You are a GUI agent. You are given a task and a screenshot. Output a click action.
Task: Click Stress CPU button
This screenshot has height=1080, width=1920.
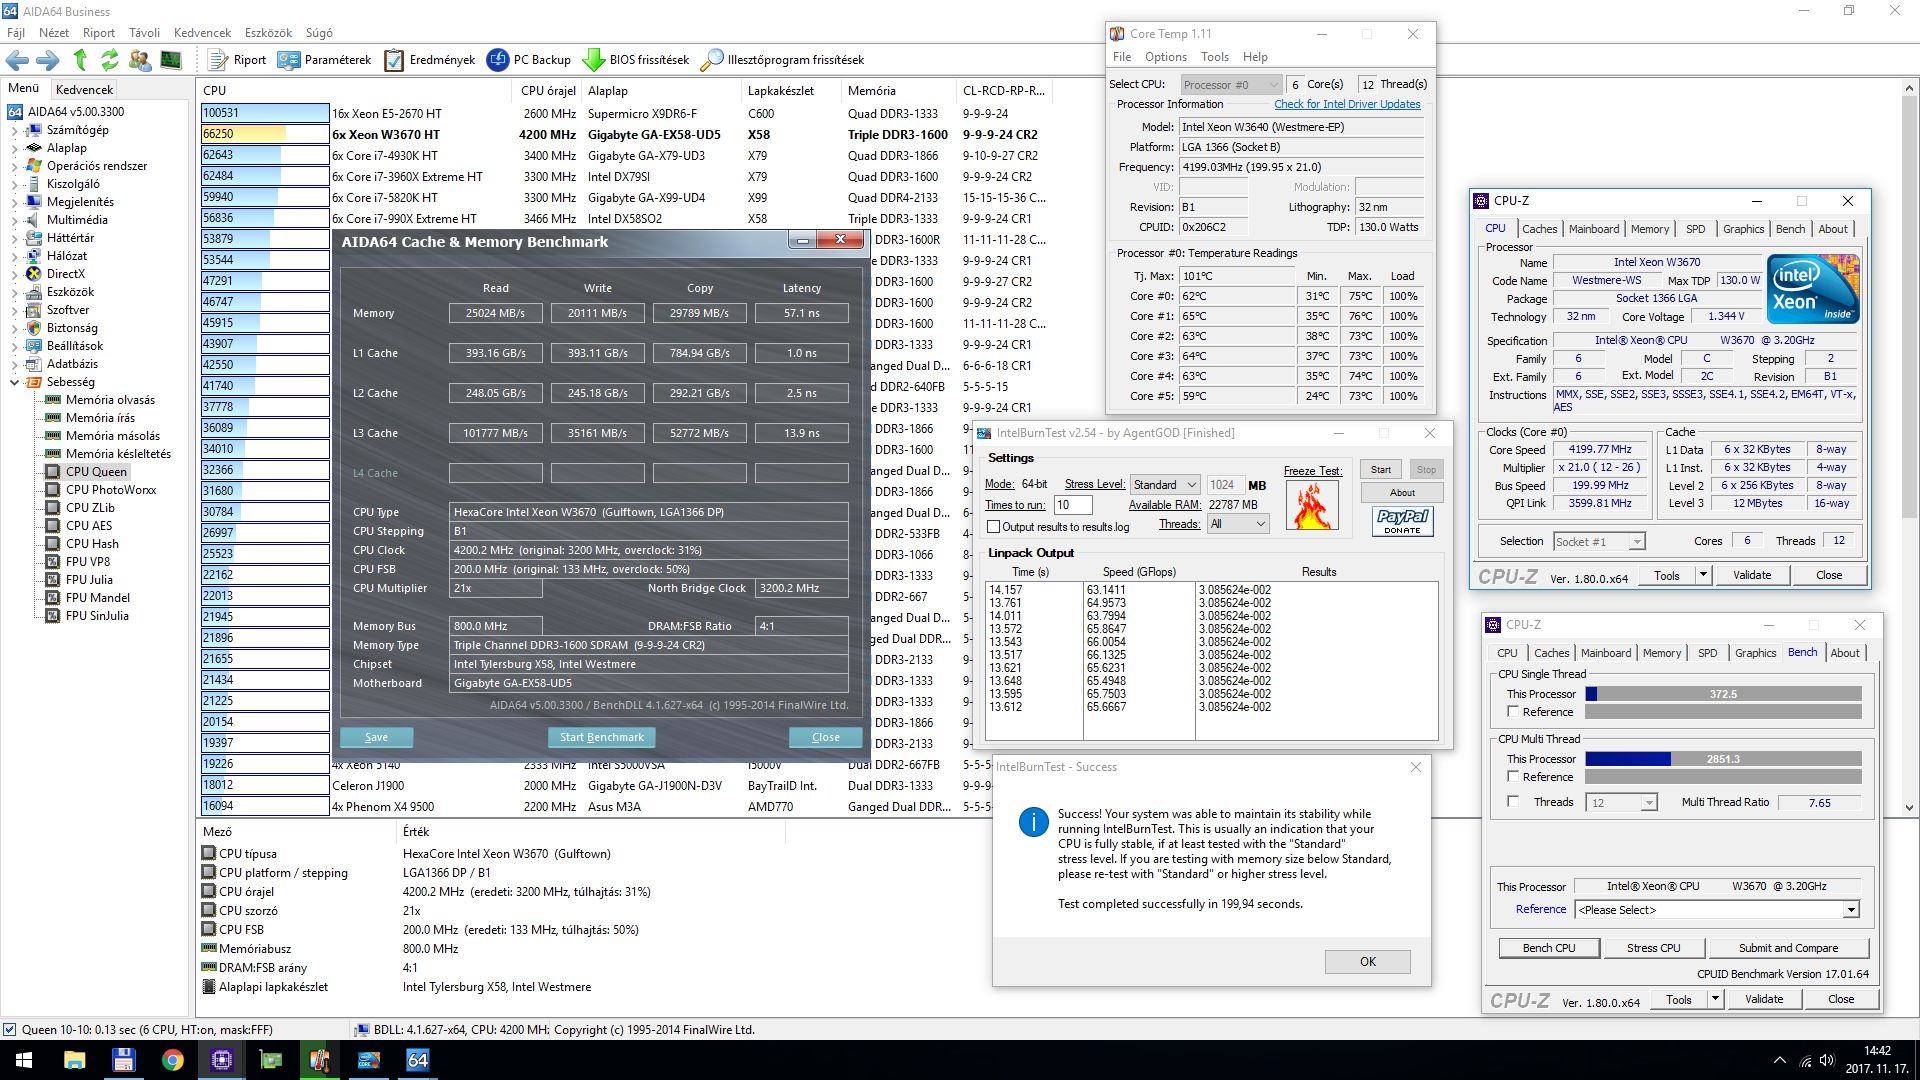(x=1653, y=948)
